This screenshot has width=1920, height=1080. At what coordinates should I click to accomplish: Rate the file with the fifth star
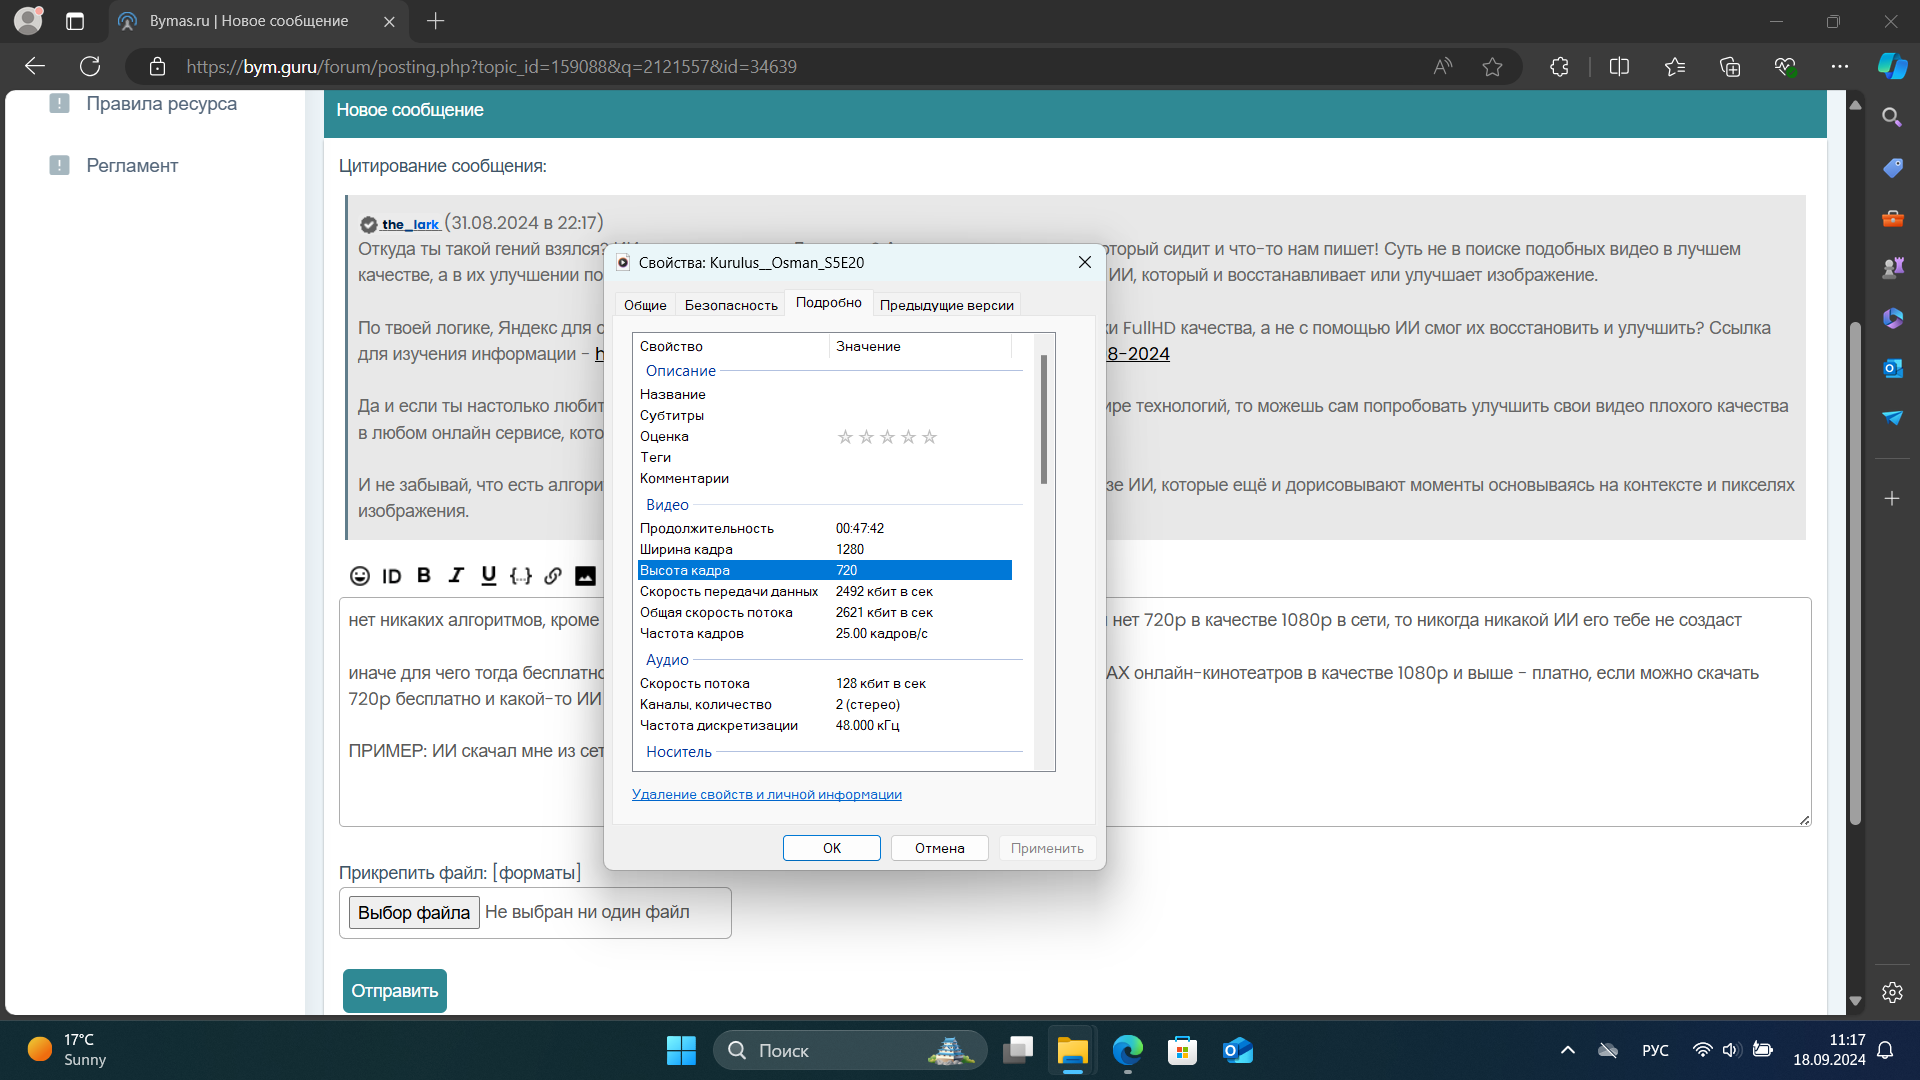click(929, 437)
